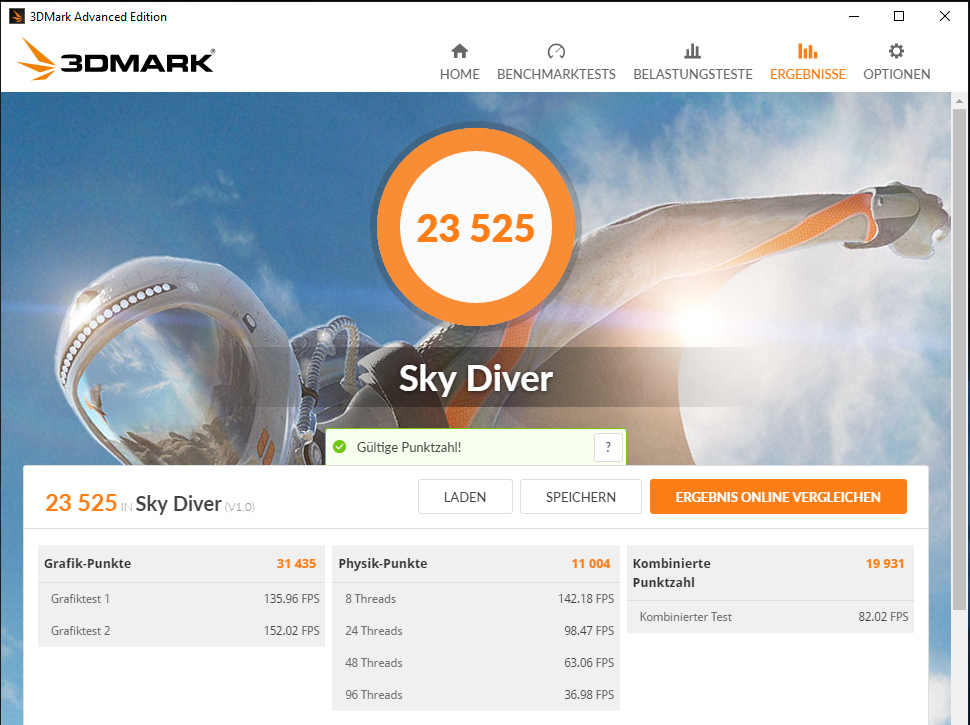The height and width of the screenshot is (725, 970).
Task: Click the SPEICHERN button
Action: tap(581, 497)
